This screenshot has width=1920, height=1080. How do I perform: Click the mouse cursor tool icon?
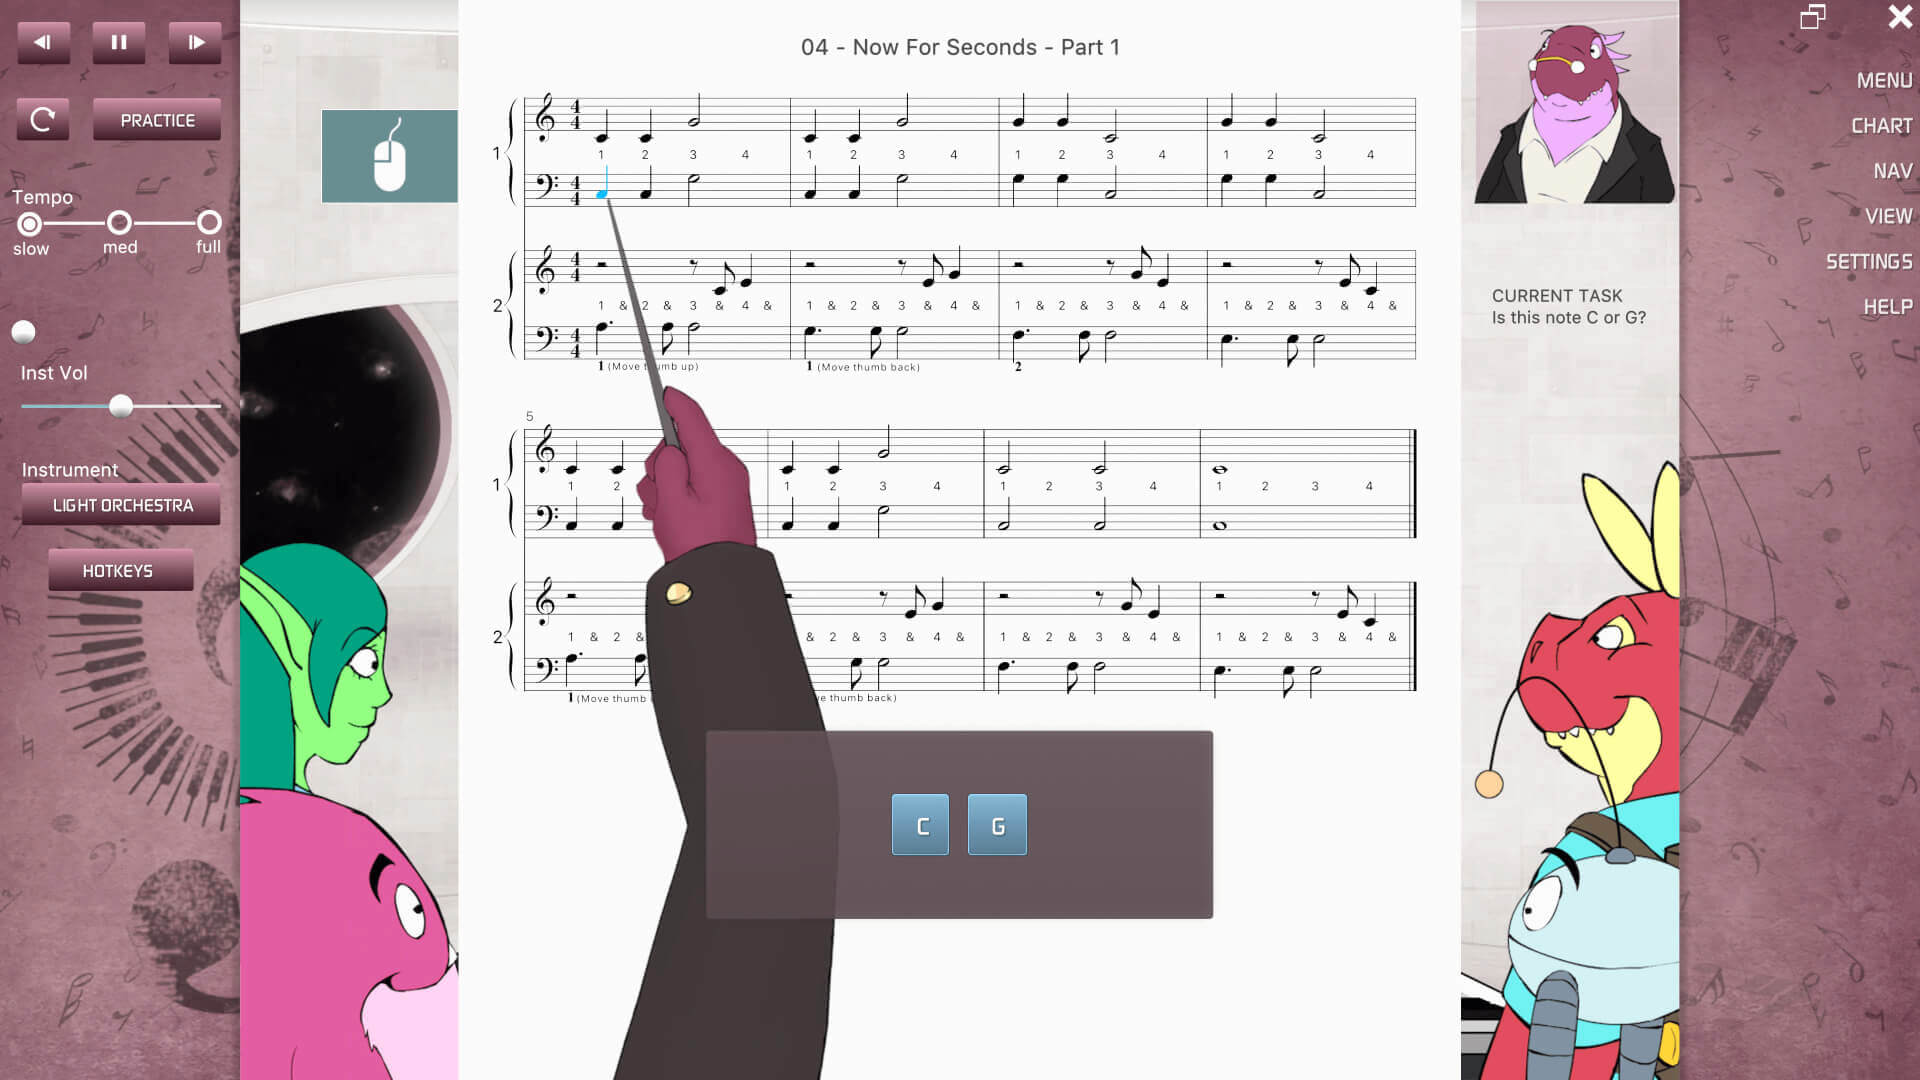[389, 156]
